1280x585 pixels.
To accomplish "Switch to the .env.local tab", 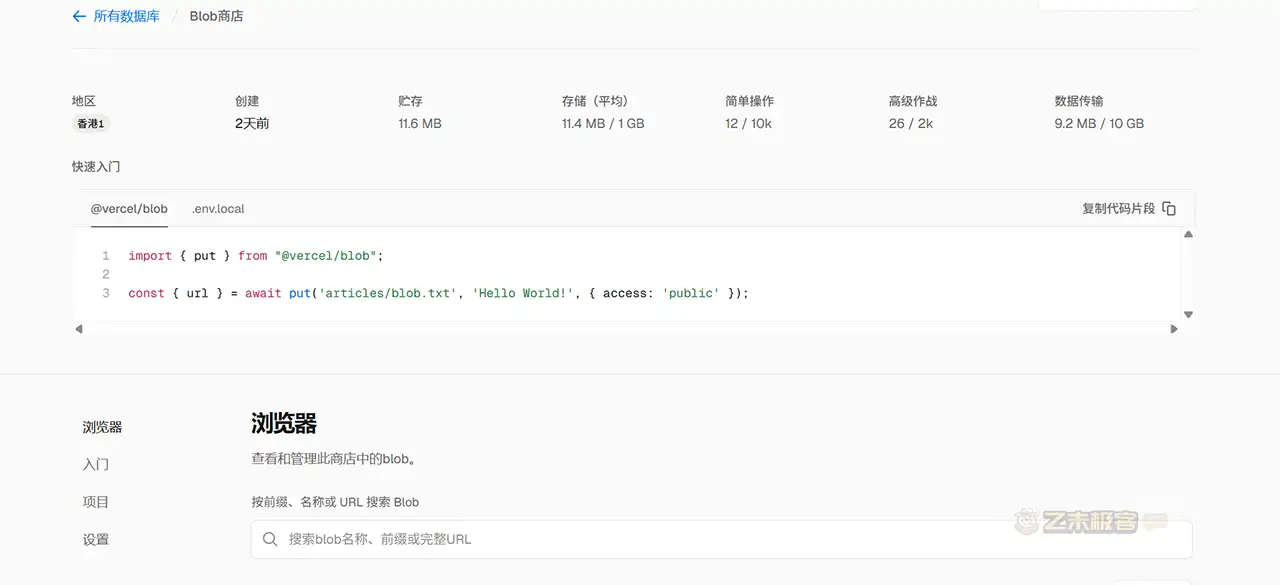I will pyautogui.click(x=218, y=209).
